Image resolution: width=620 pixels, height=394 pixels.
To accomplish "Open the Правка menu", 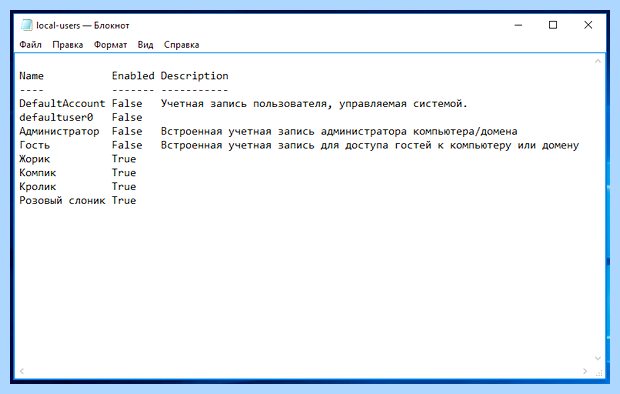I will click(68, 45).
